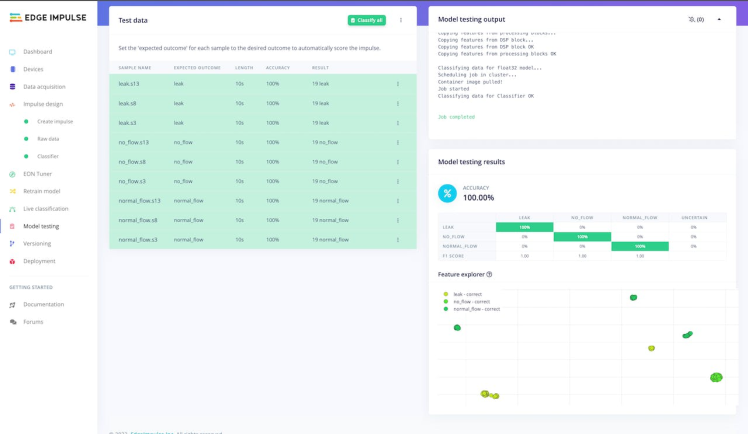Select the leak.s13 sample name

(129, 84)
